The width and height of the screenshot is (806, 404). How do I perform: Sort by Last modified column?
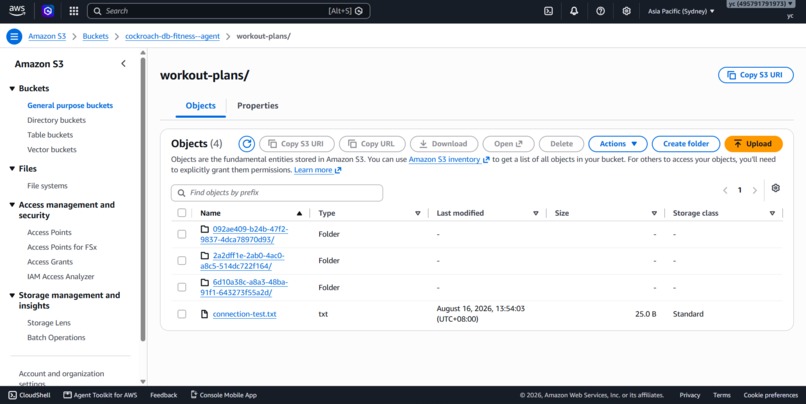536,213
